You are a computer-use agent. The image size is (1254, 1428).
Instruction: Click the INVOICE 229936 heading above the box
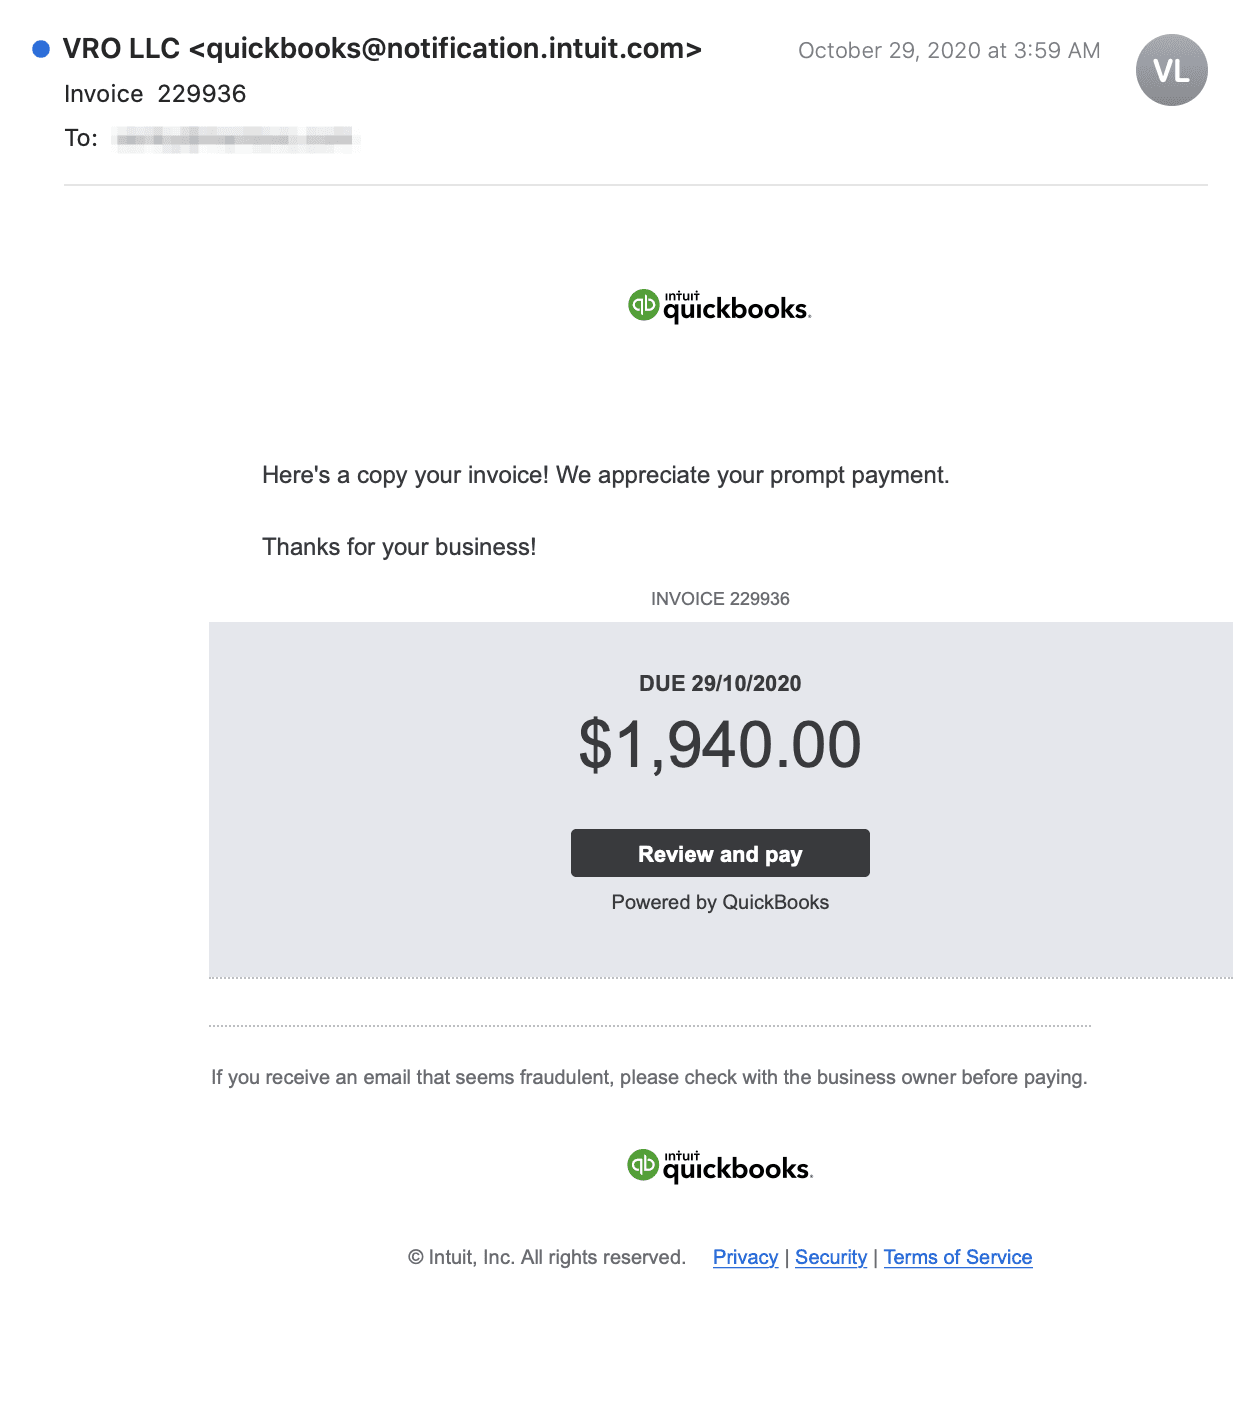pos(720,599)
